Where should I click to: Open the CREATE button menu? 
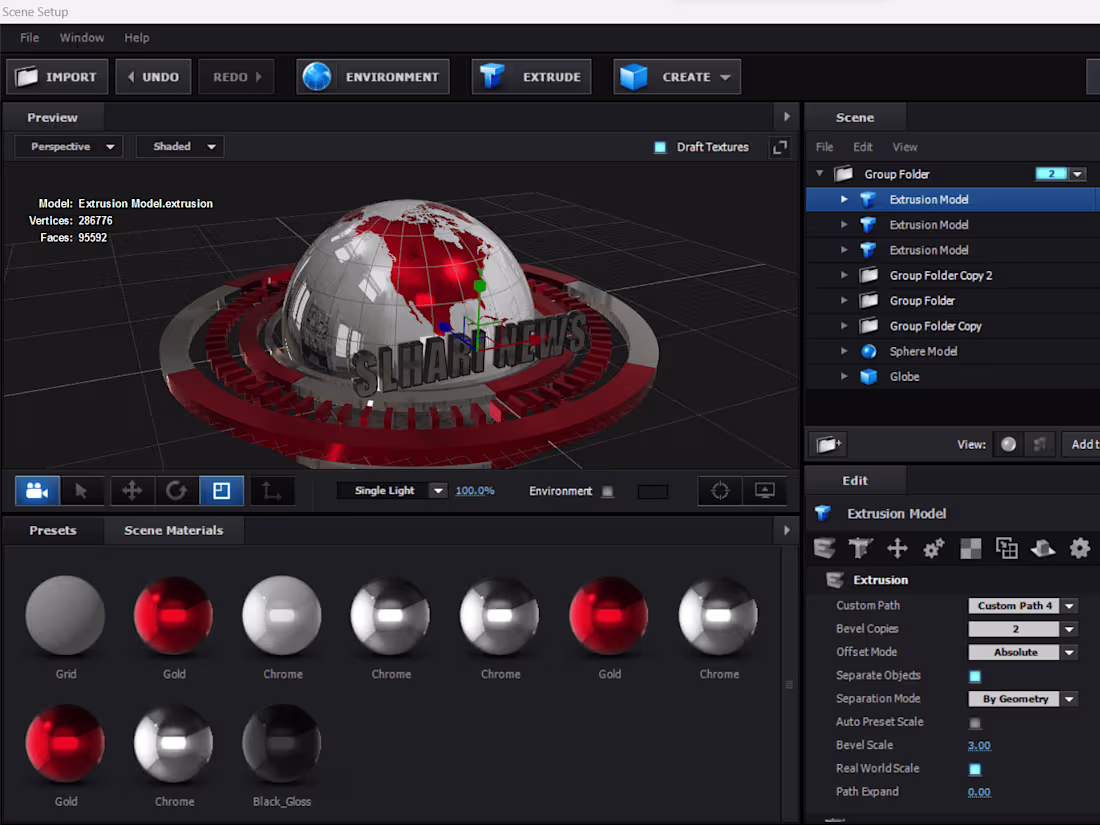point(677,76)
